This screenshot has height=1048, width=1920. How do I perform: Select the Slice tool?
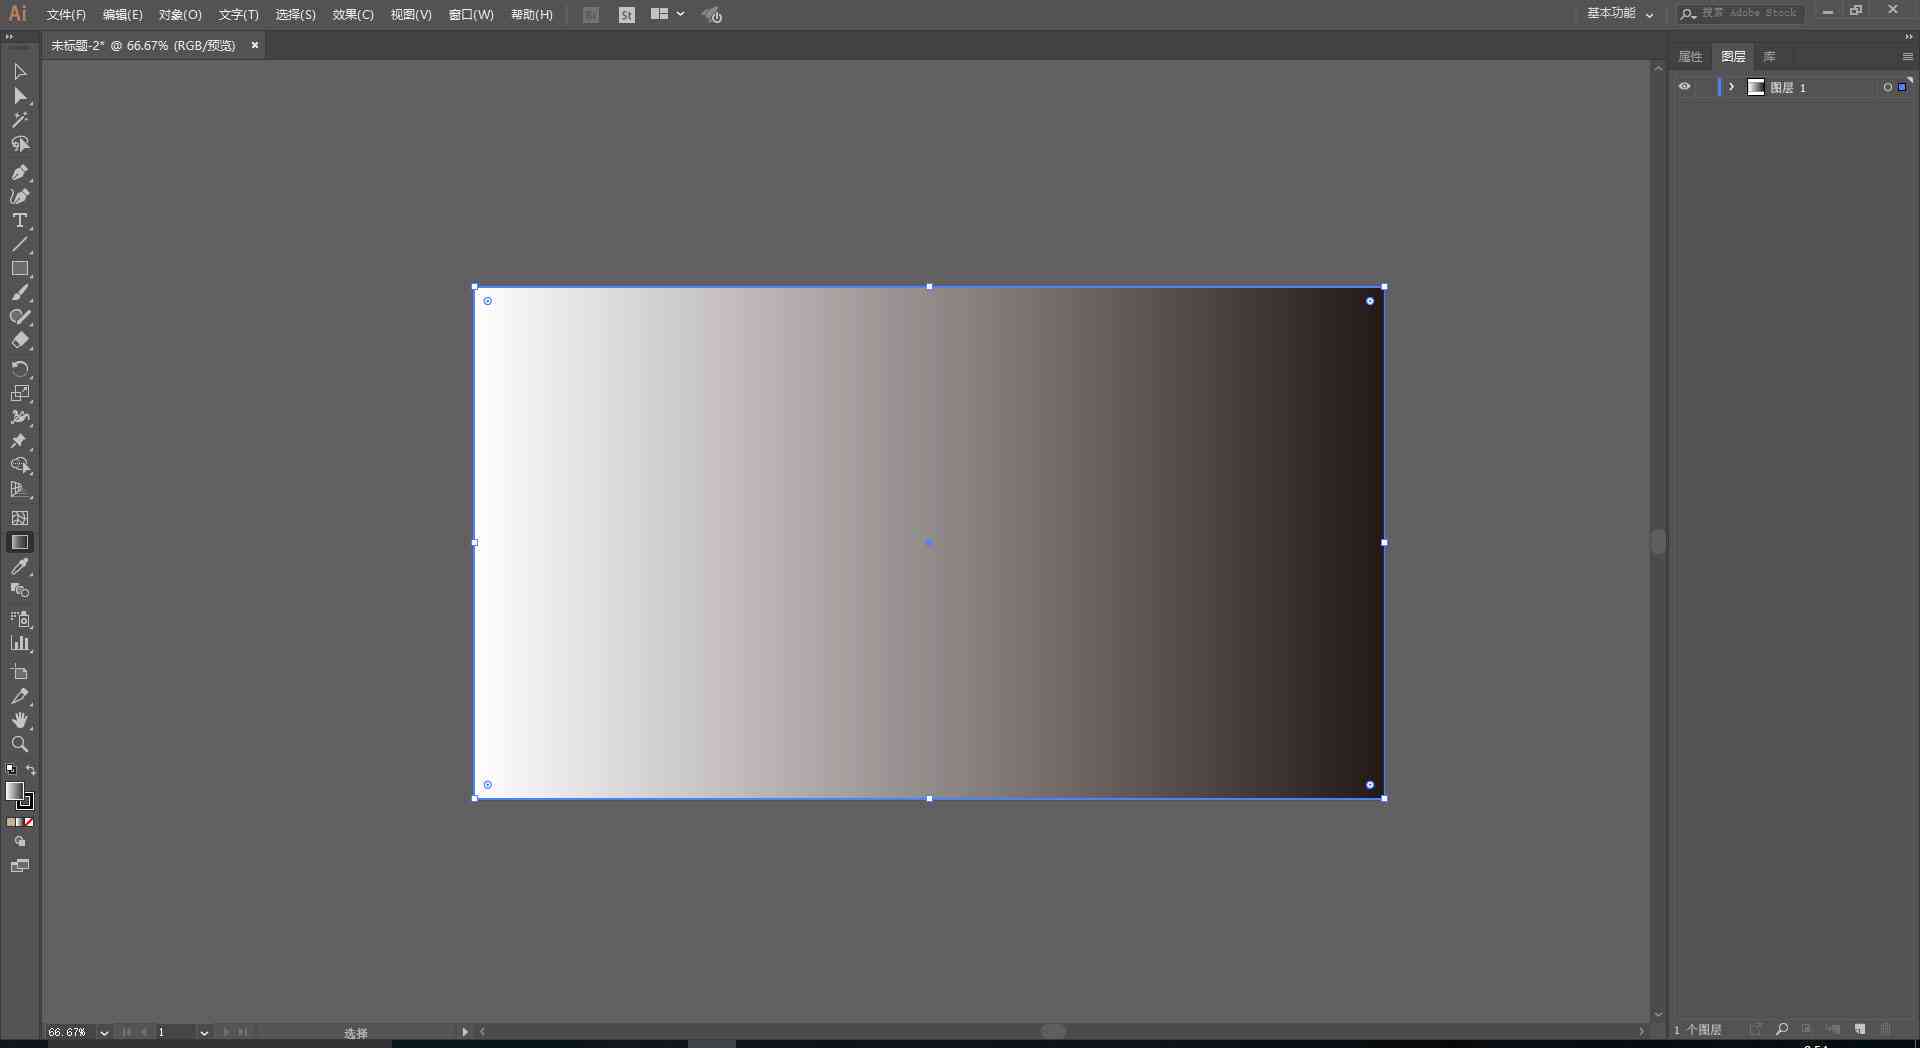19,696
